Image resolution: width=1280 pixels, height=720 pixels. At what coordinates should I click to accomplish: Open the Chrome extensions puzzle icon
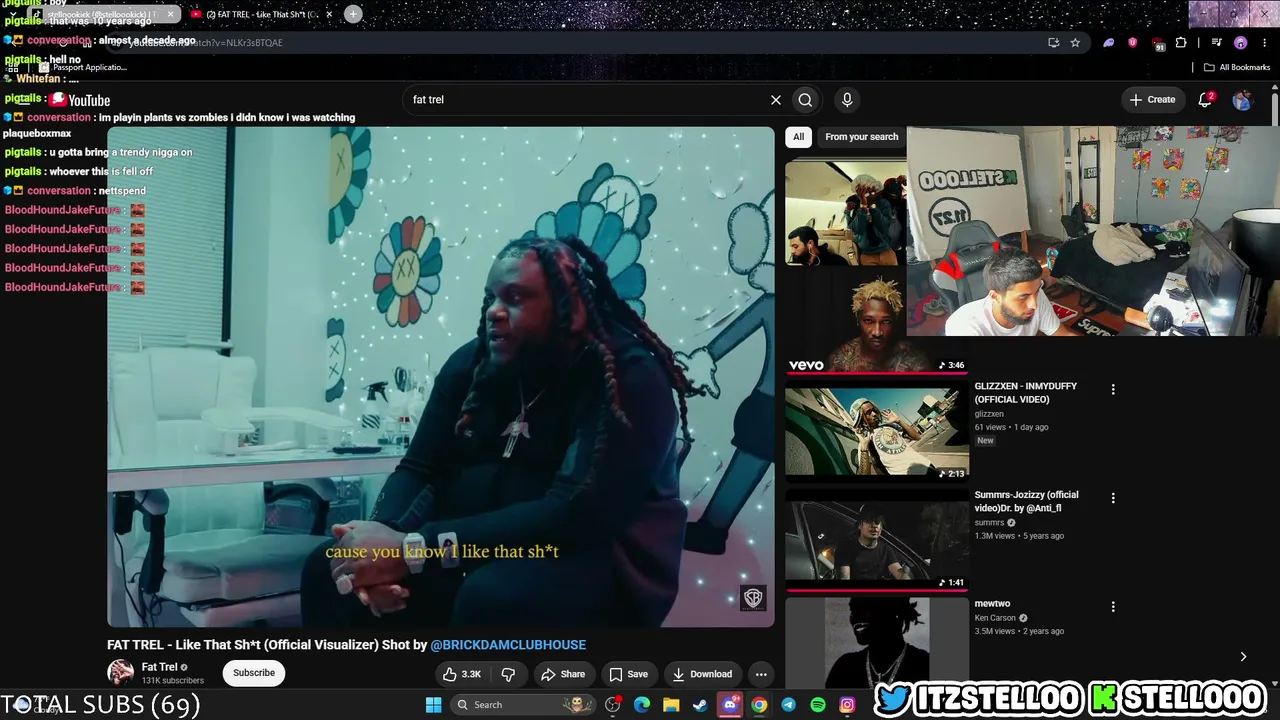pos(1181,43)
